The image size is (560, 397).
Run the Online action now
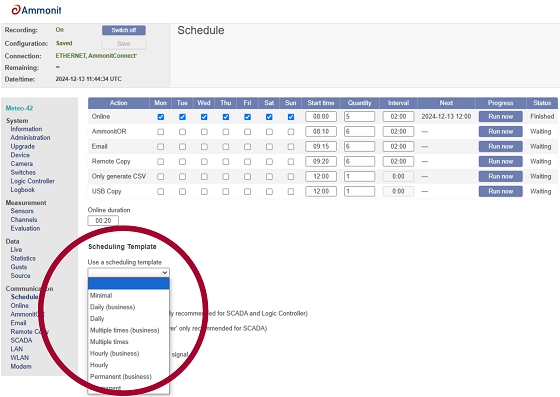click(x=500, y=117)
